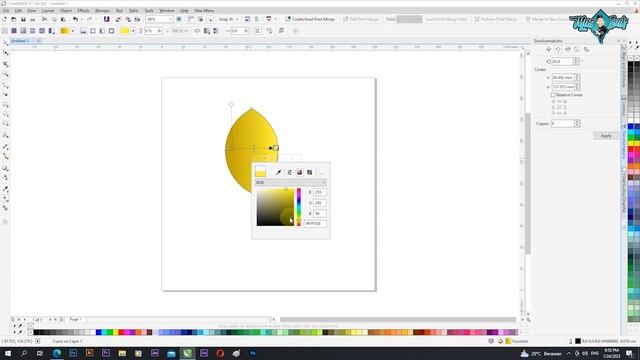Click the New document icon

click(4, 19)
